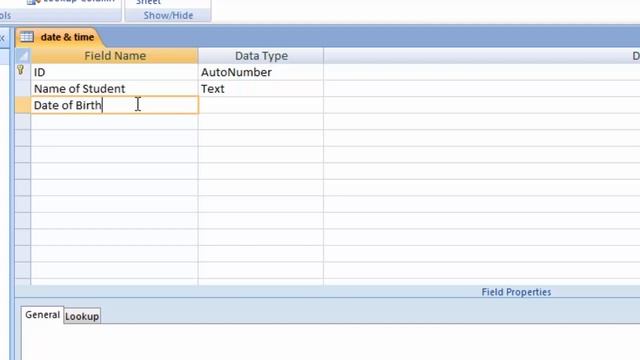Click the empty Data Type cell for Date of Birth
The width and height of the screenshot is (640, 360).
(x=261, y=105)
